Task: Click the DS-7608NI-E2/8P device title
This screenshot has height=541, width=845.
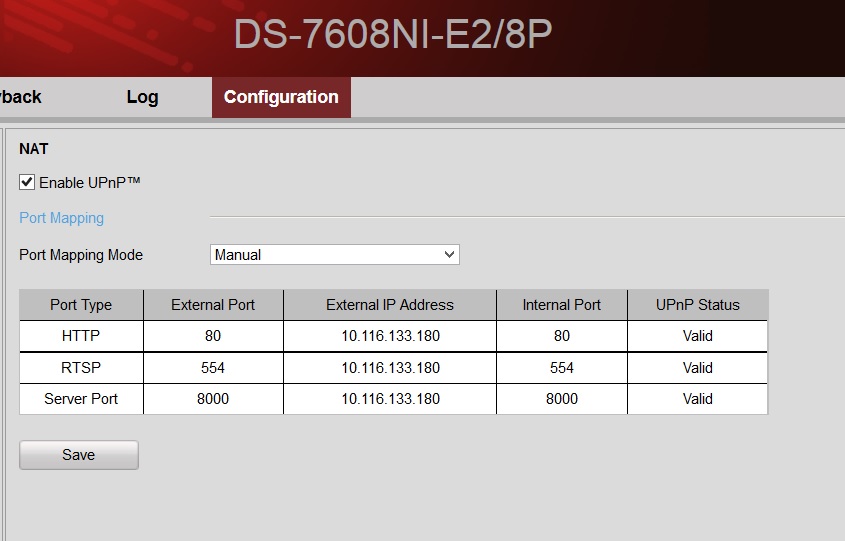Action: [393, 34]
